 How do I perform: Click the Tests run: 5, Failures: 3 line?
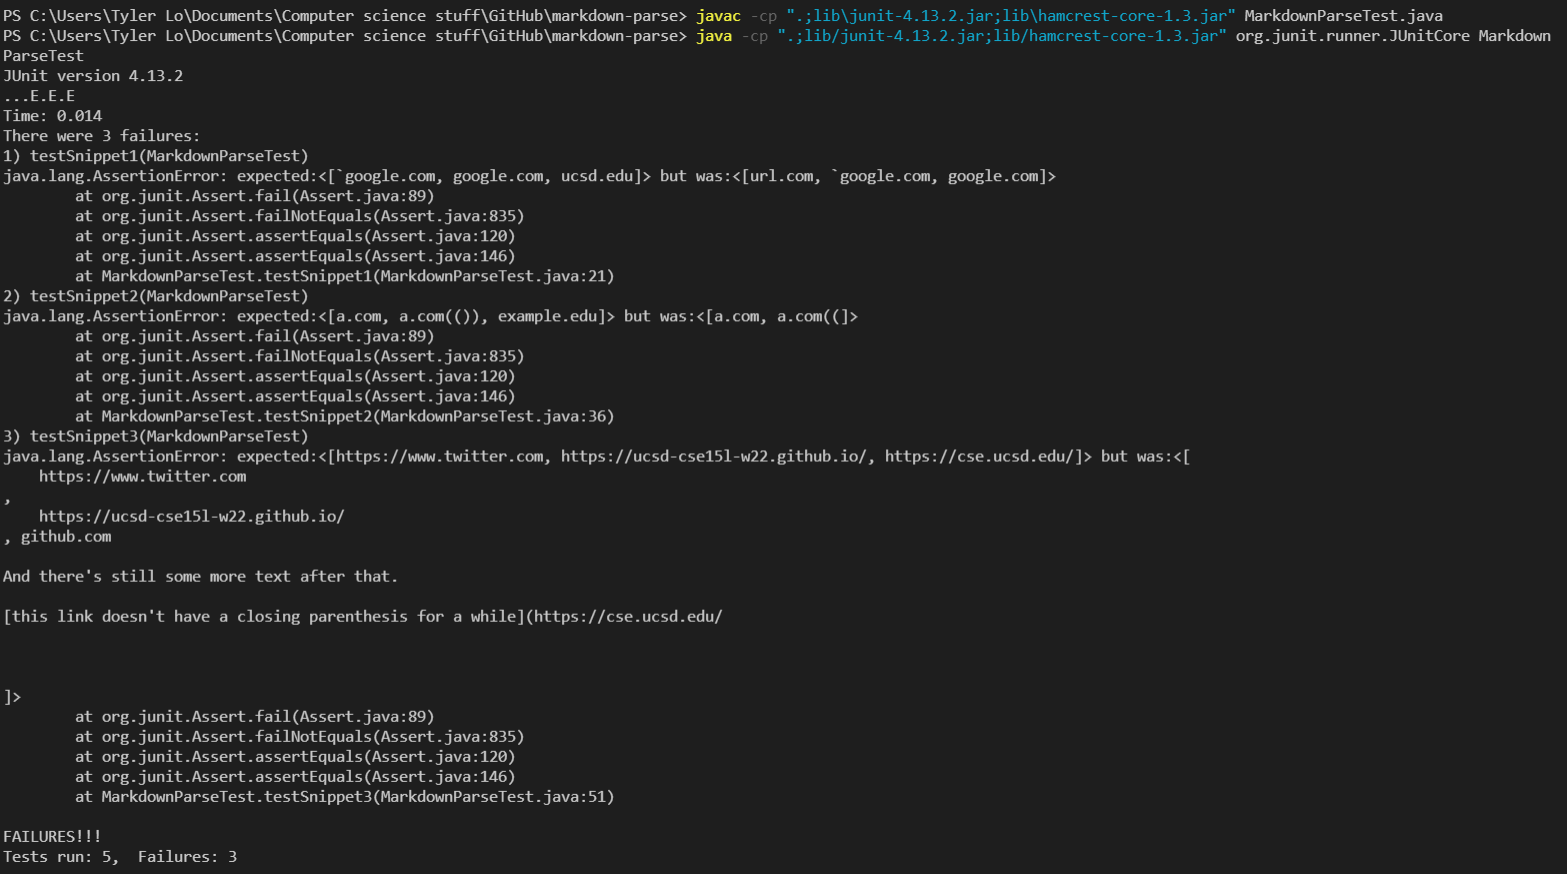click(x=120, y=857)
